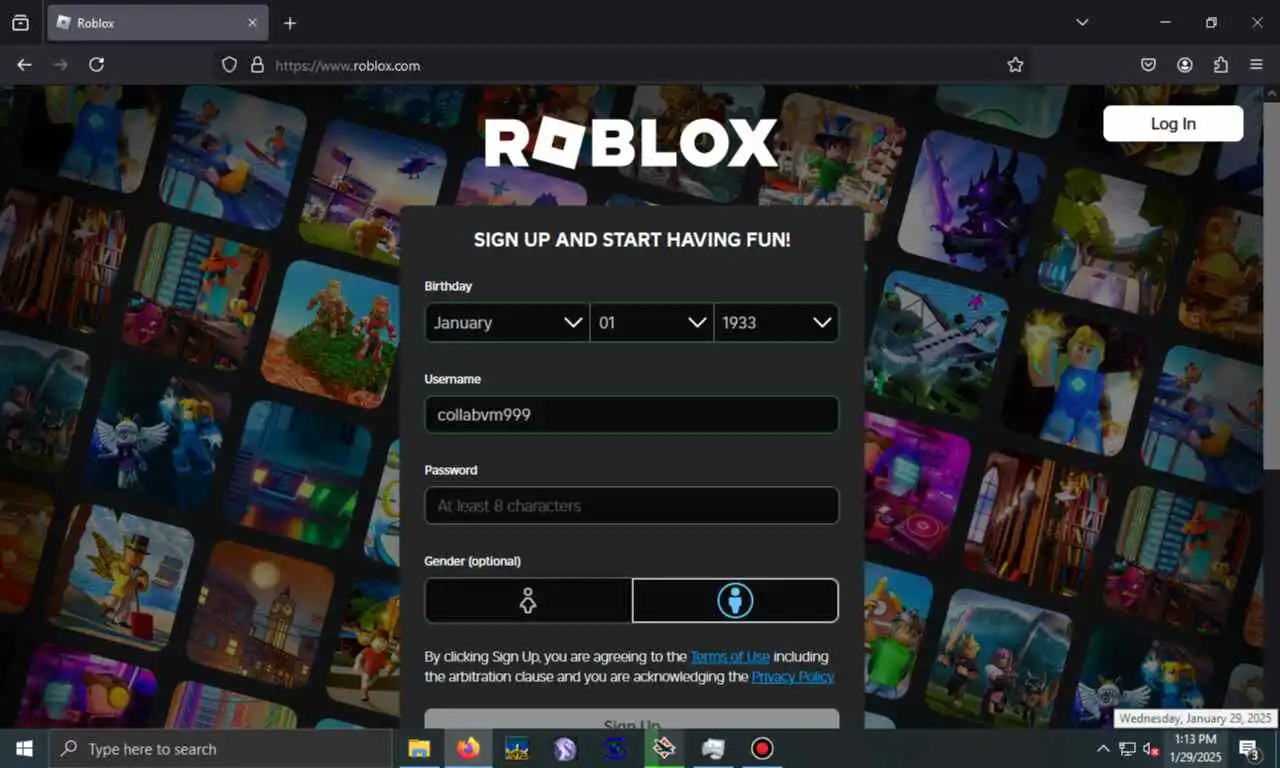Click the Username field containing collabvm999

(x=632, y=414)
